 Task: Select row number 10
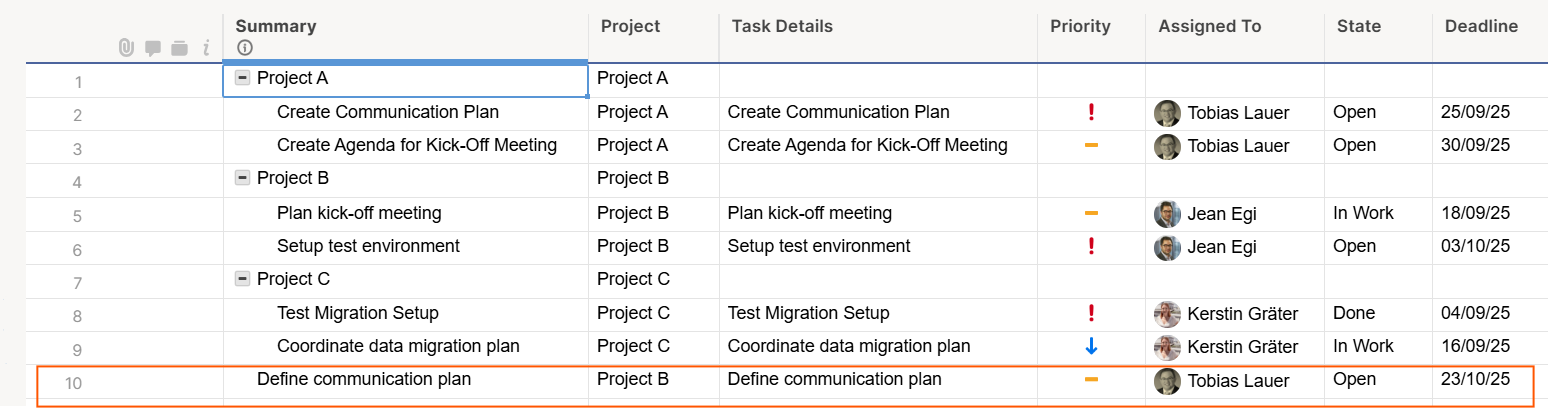(73, 382)
